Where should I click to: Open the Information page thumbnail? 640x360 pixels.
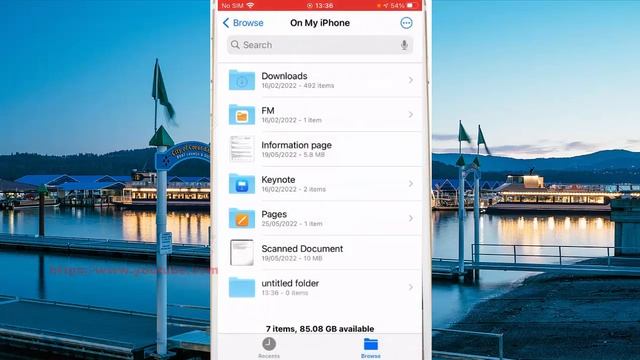click(x=242, y=149)
